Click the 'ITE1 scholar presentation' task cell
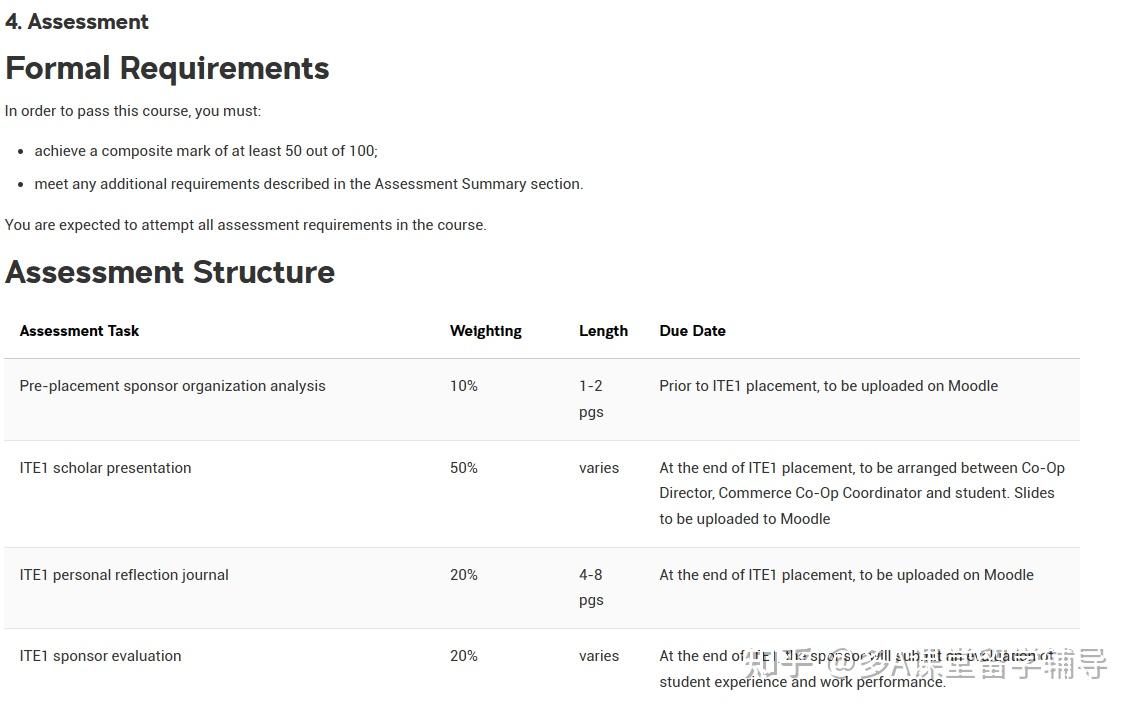Image resolution: width=1136 pixels, height=709 pixels. coord(105,468)
